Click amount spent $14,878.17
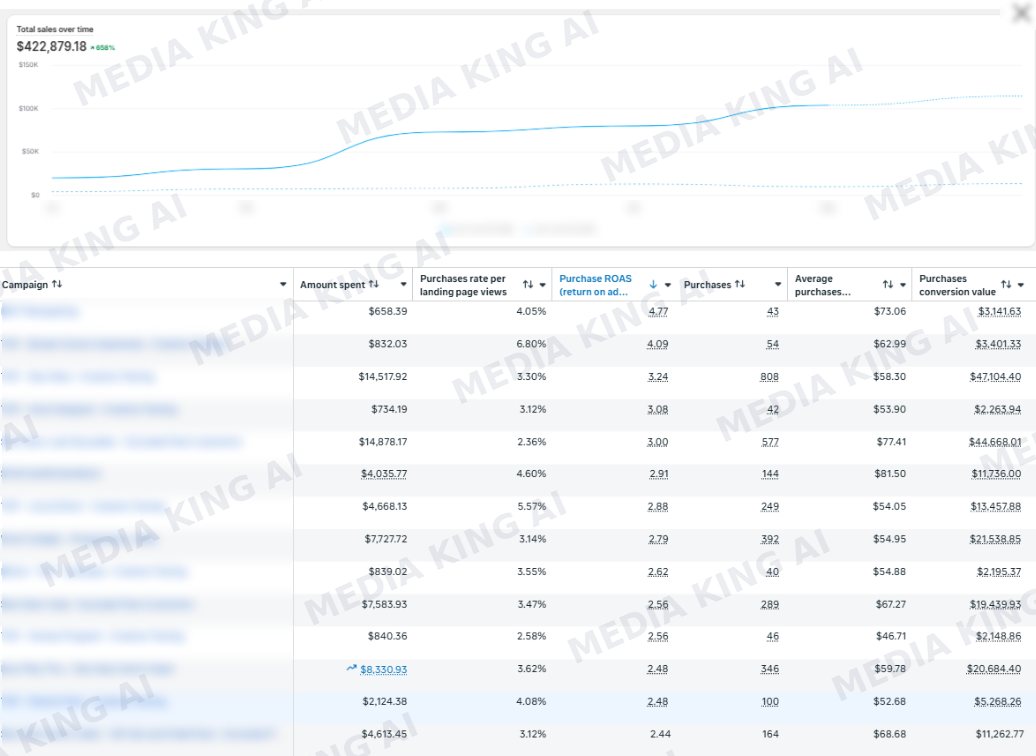 pos(383,441)
